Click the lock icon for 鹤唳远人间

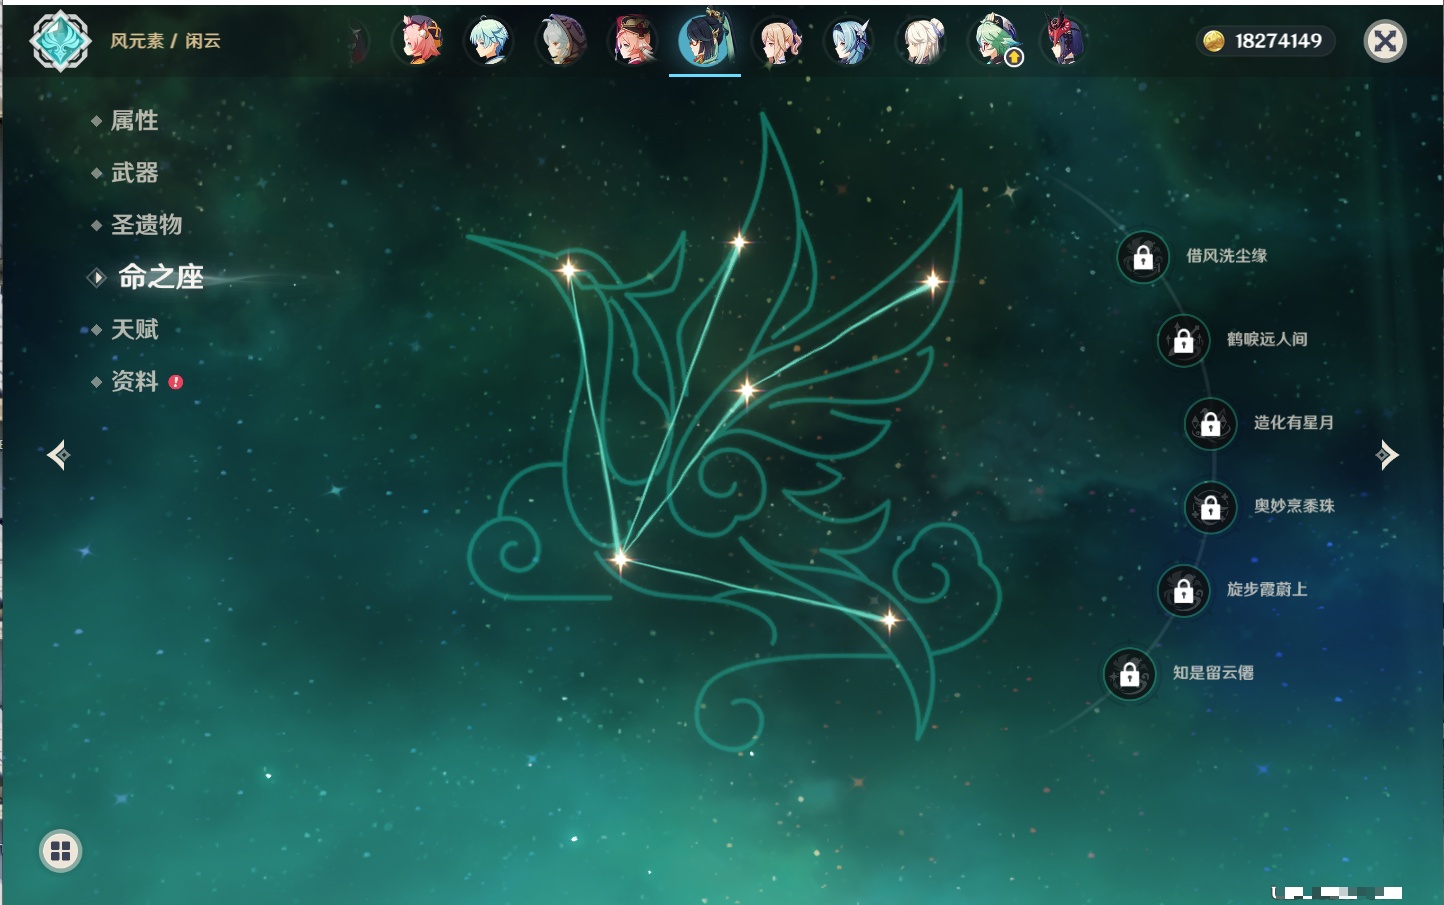tap(1184, 340)
